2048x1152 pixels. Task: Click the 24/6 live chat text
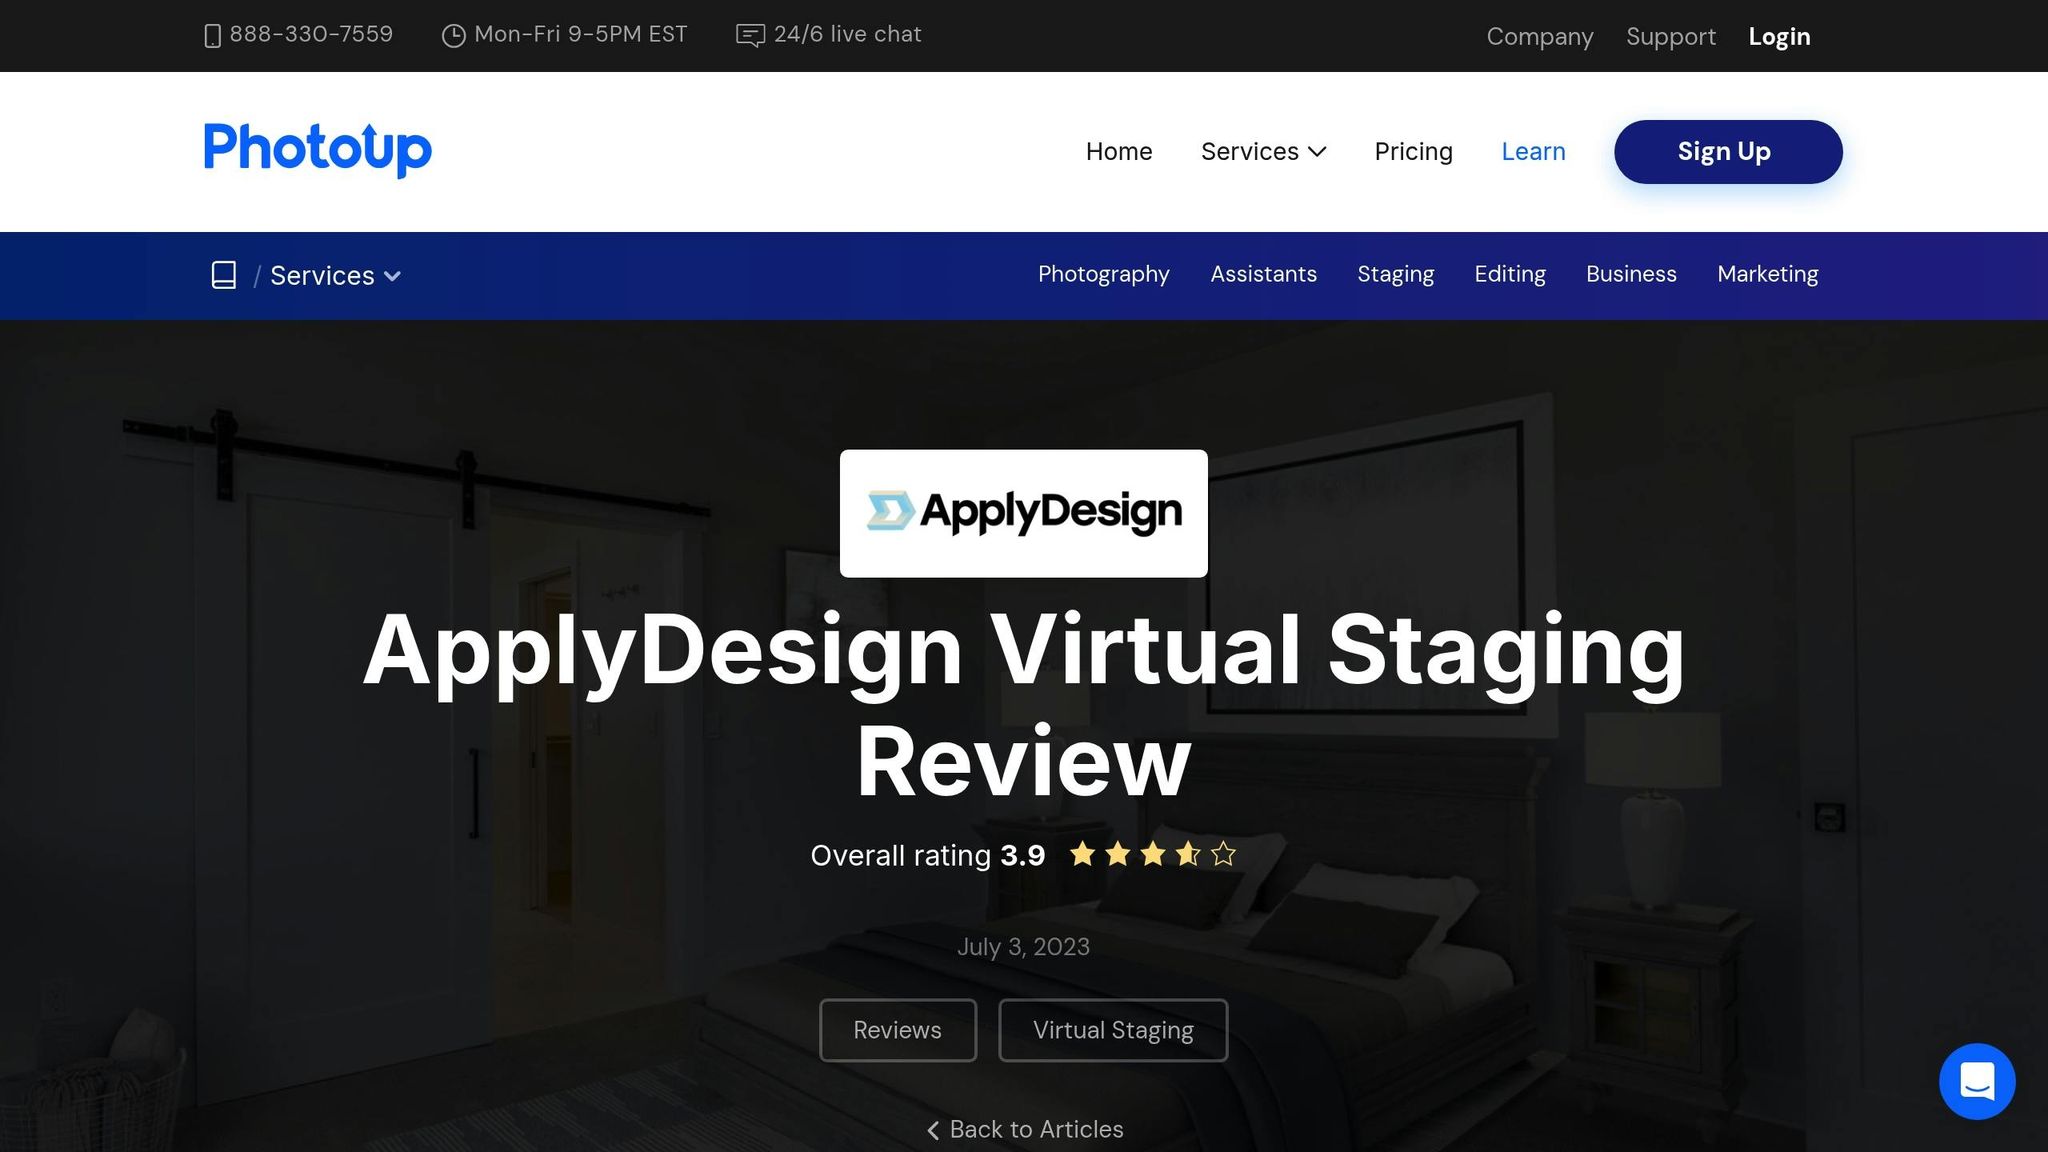coord(847,34)
